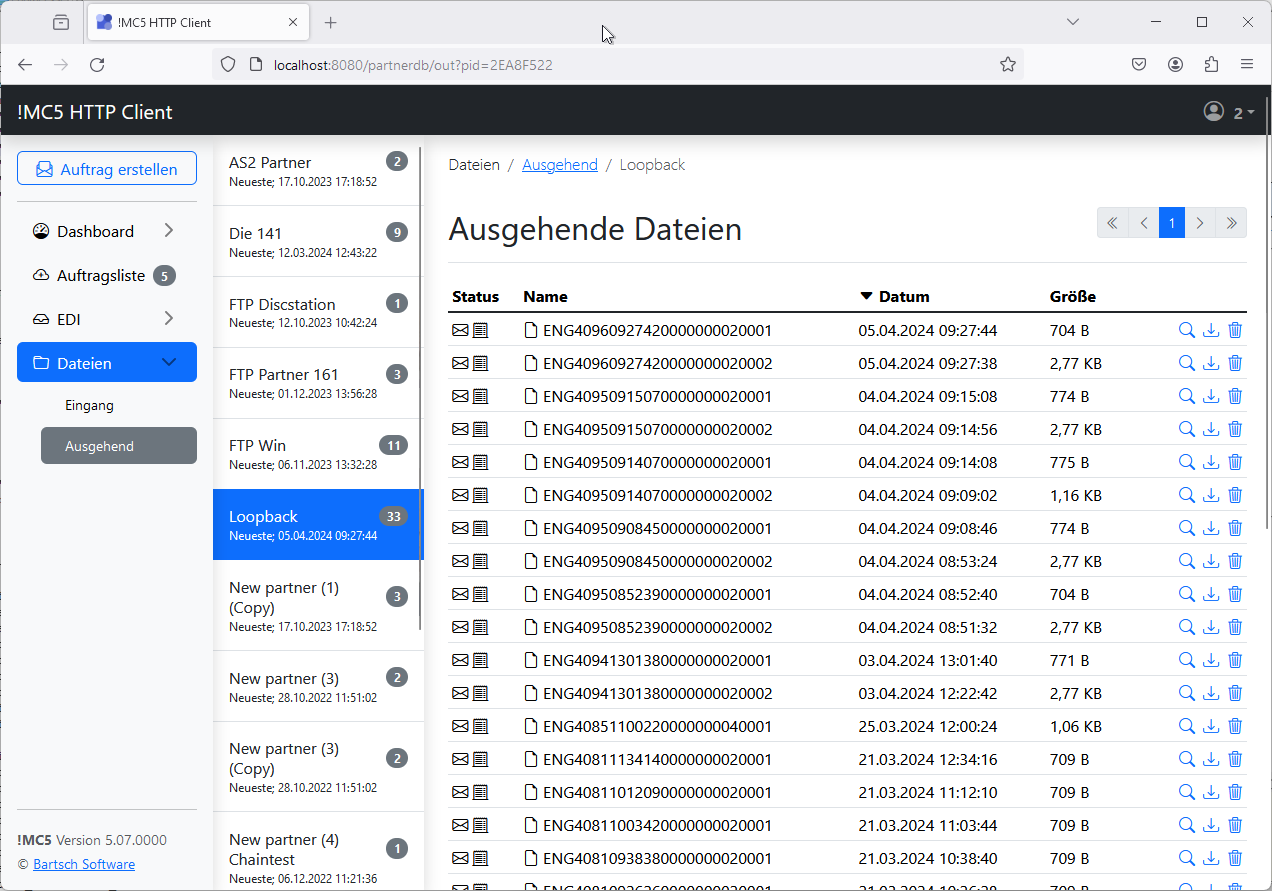Viewport: 1272px width, 891px height.
Task: Go to last page of results
Action: 1231,223
